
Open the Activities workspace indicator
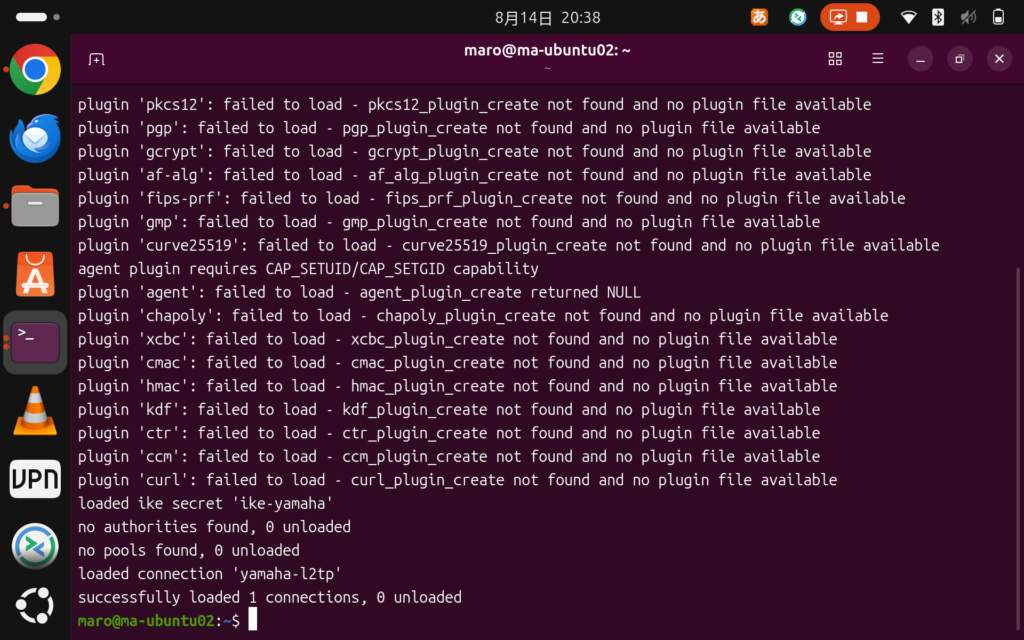click(x=38, y=17)
